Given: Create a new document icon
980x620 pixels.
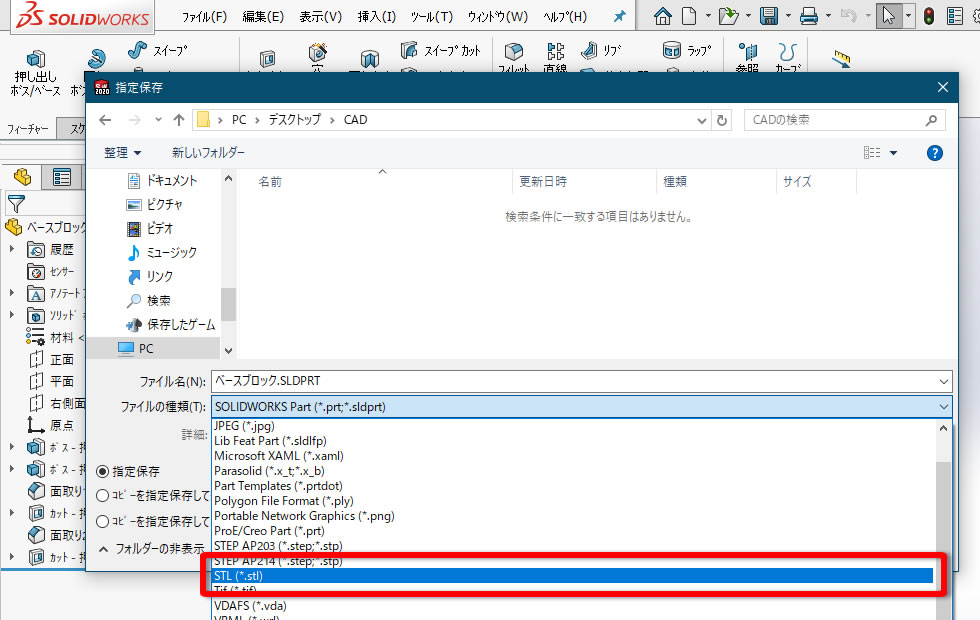Looking at the screenshot, I should [689, 16].
